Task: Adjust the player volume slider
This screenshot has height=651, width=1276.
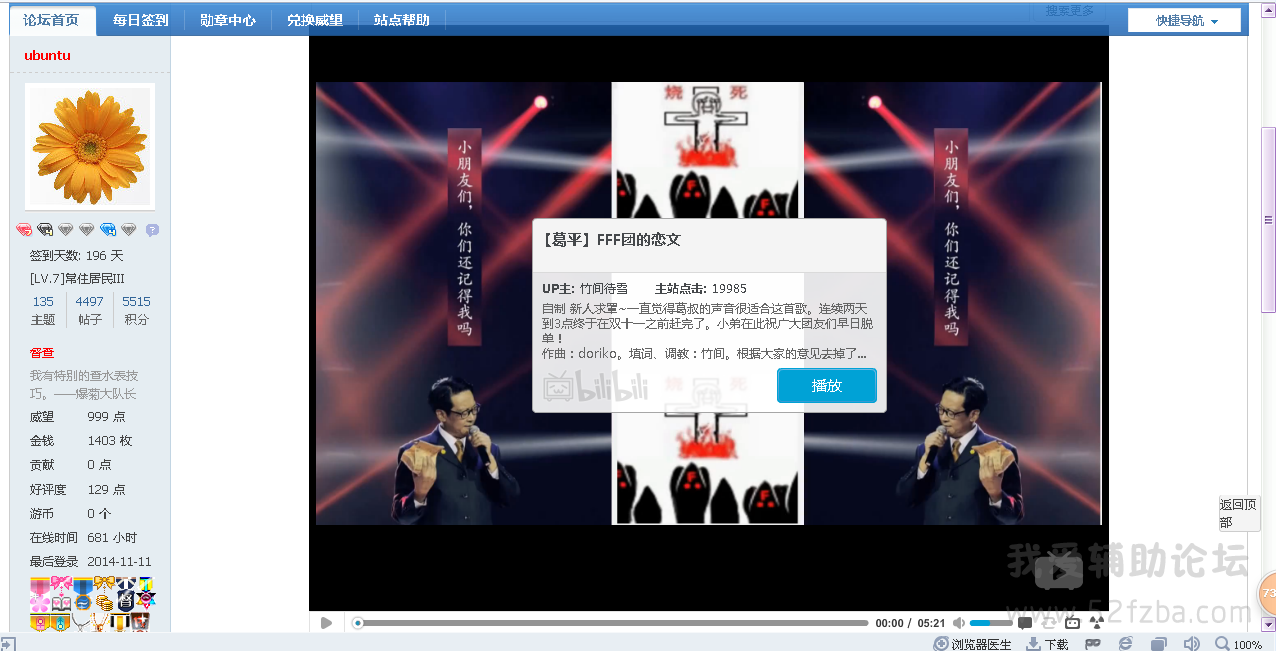Action: tap(991, 623)
